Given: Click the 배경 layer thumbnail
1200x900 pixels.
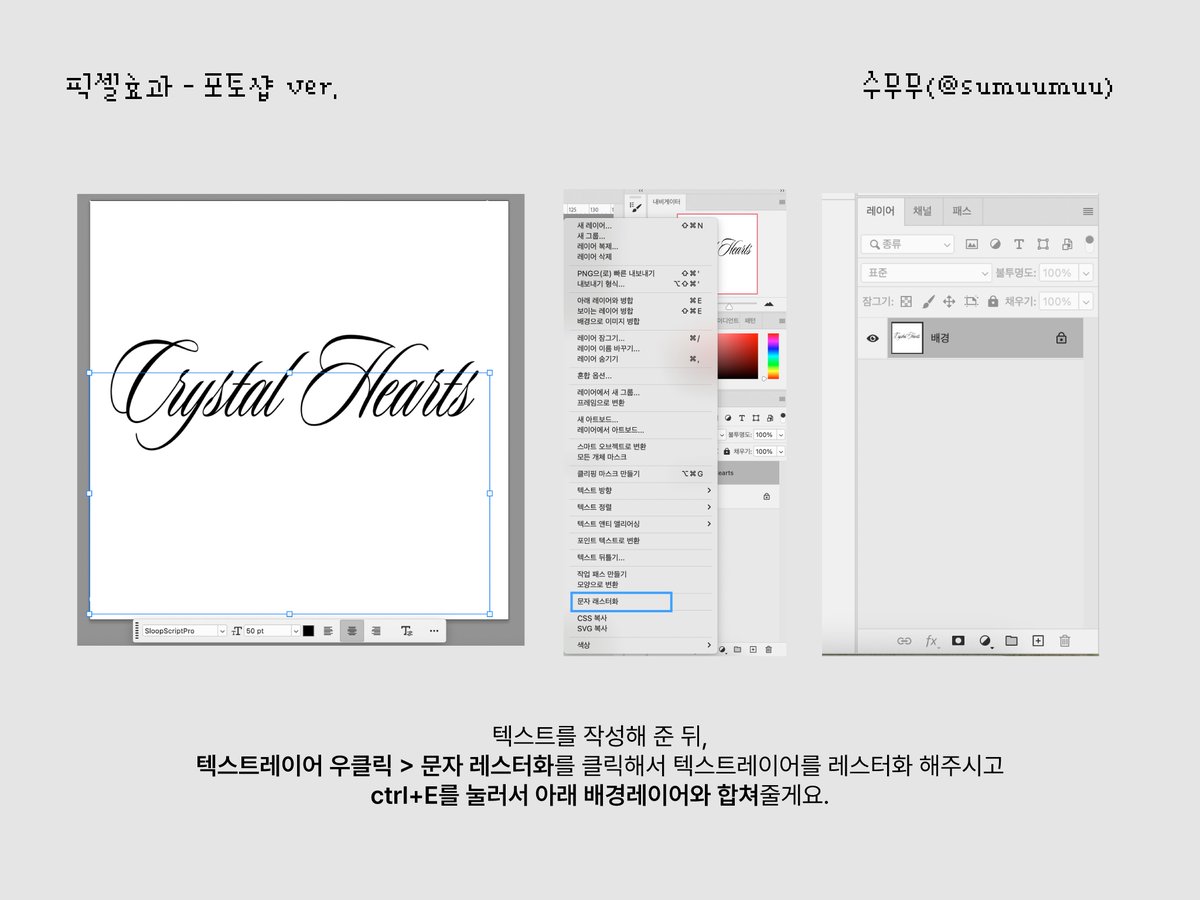Looking at the screenshot, I should (907, 339).
